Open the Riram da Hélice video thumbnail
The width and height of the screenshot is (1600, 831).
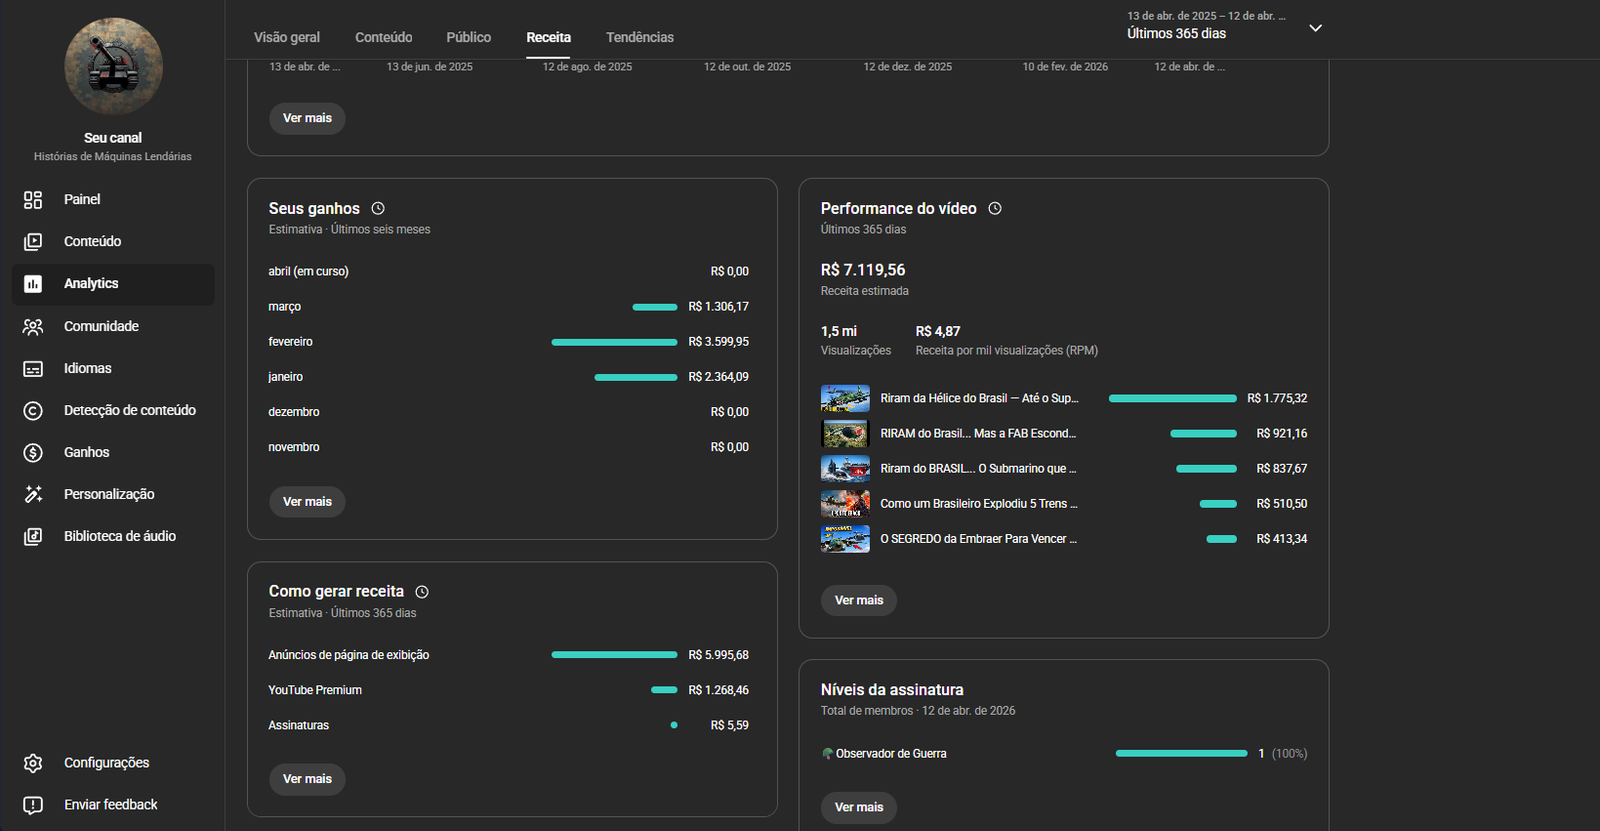(845, 399)
